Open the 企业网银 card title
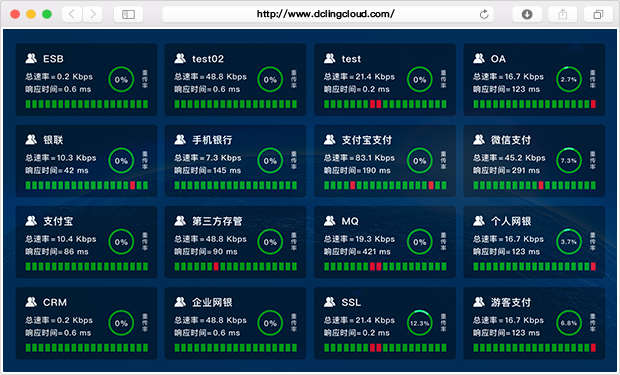This screenshot has height=375, width=620. point(212,303)
